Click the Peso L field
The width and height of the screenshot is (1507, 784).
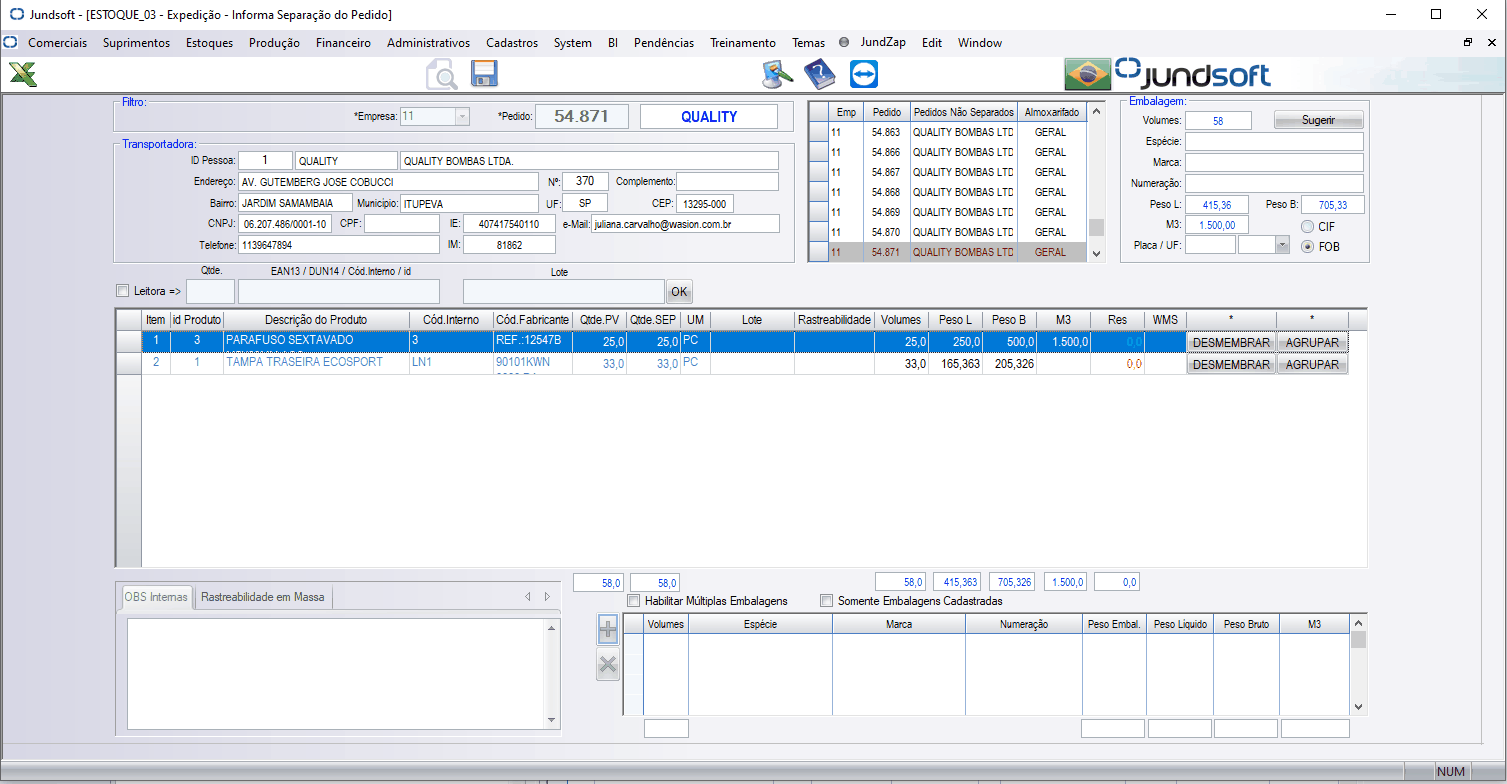(1217, 204)
